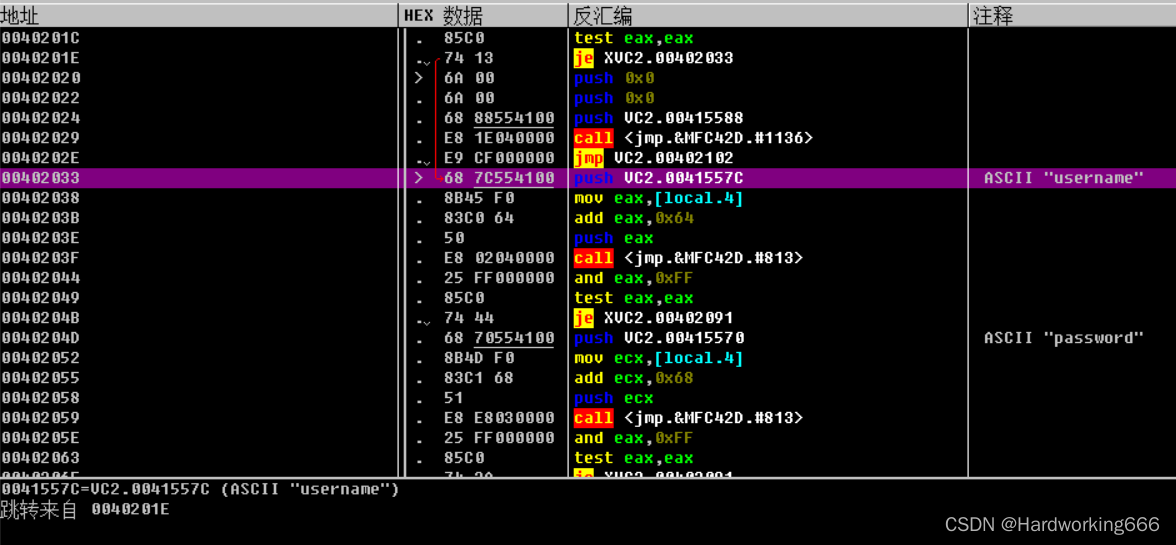Click the HEX 数据 column header
Viewport: 1176px width, 545px height.
coord(483,15)
